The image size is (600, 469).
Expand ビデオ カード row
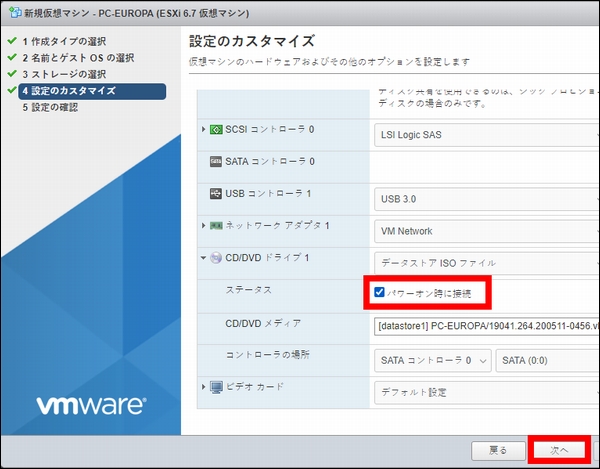[204, 387]
